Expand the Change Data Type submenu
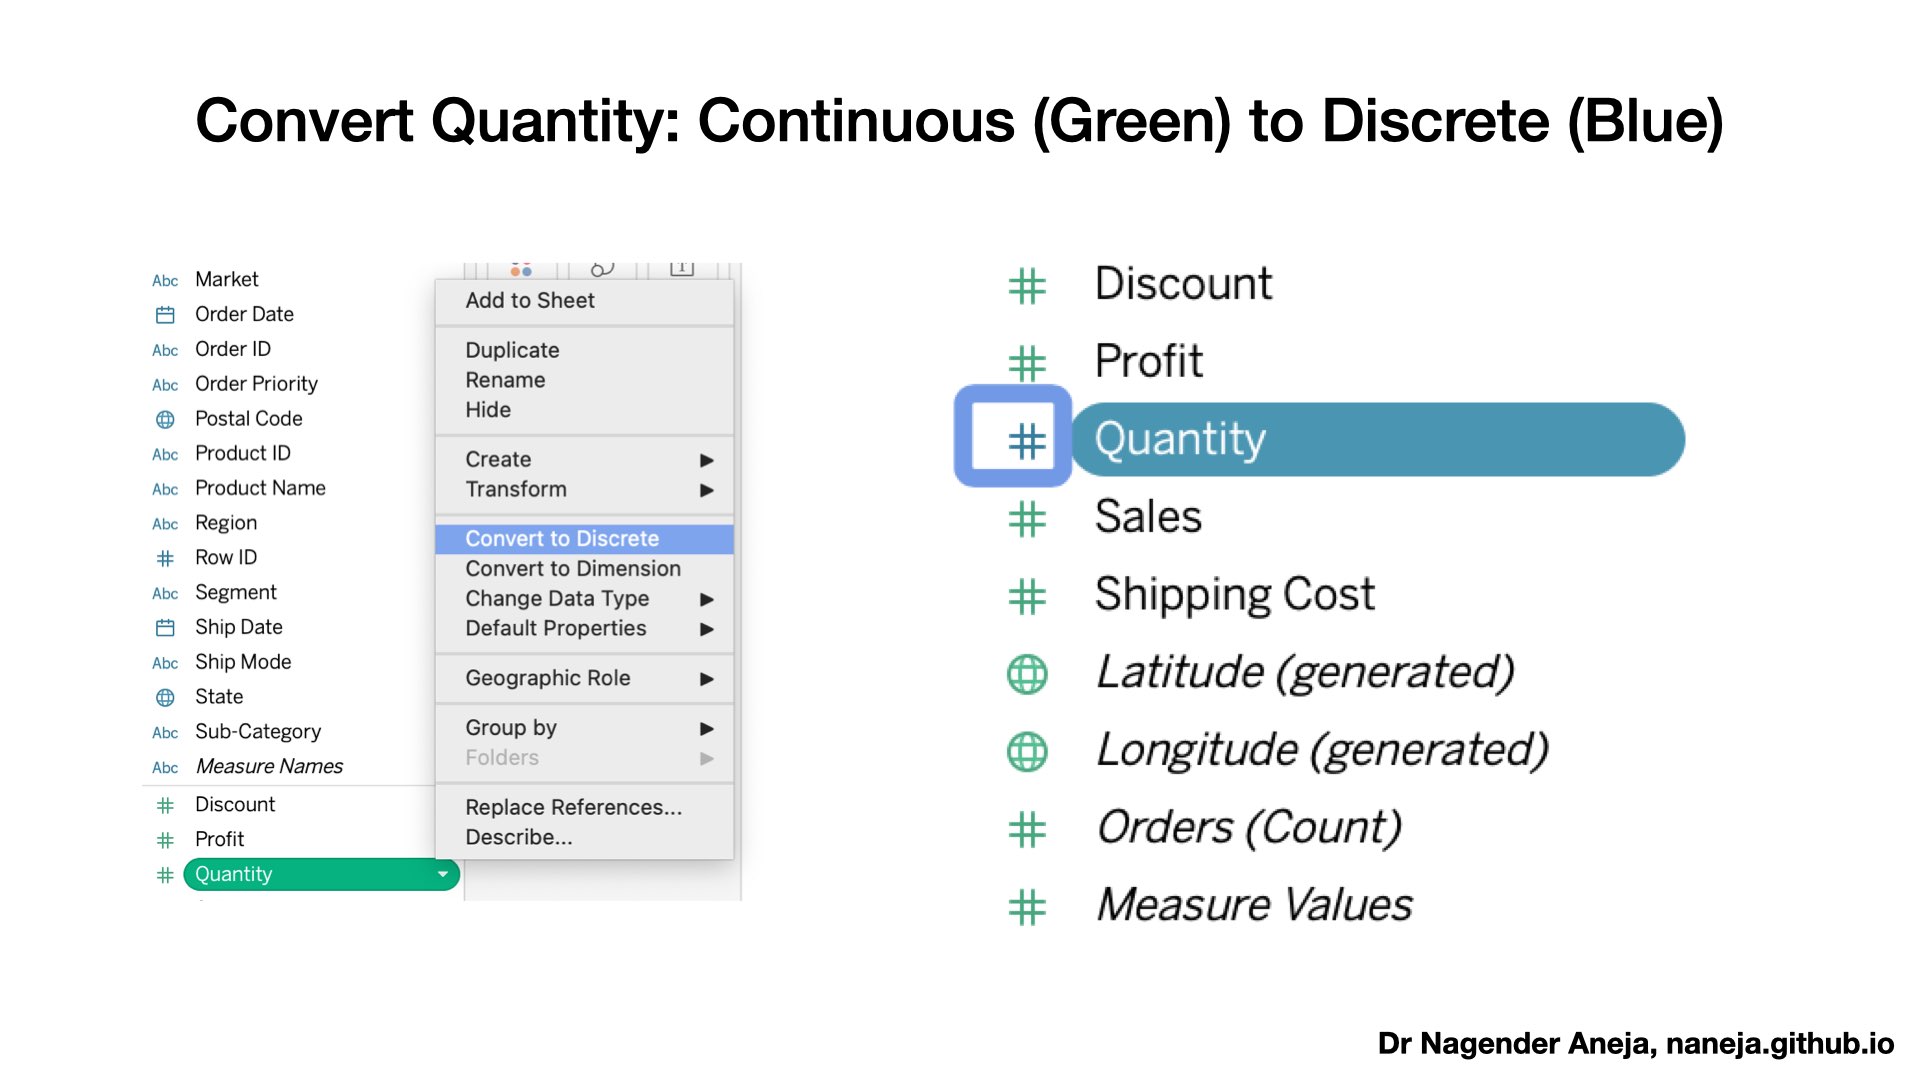The width and height of the screenshot is (1920, 1080). [706, 599]
